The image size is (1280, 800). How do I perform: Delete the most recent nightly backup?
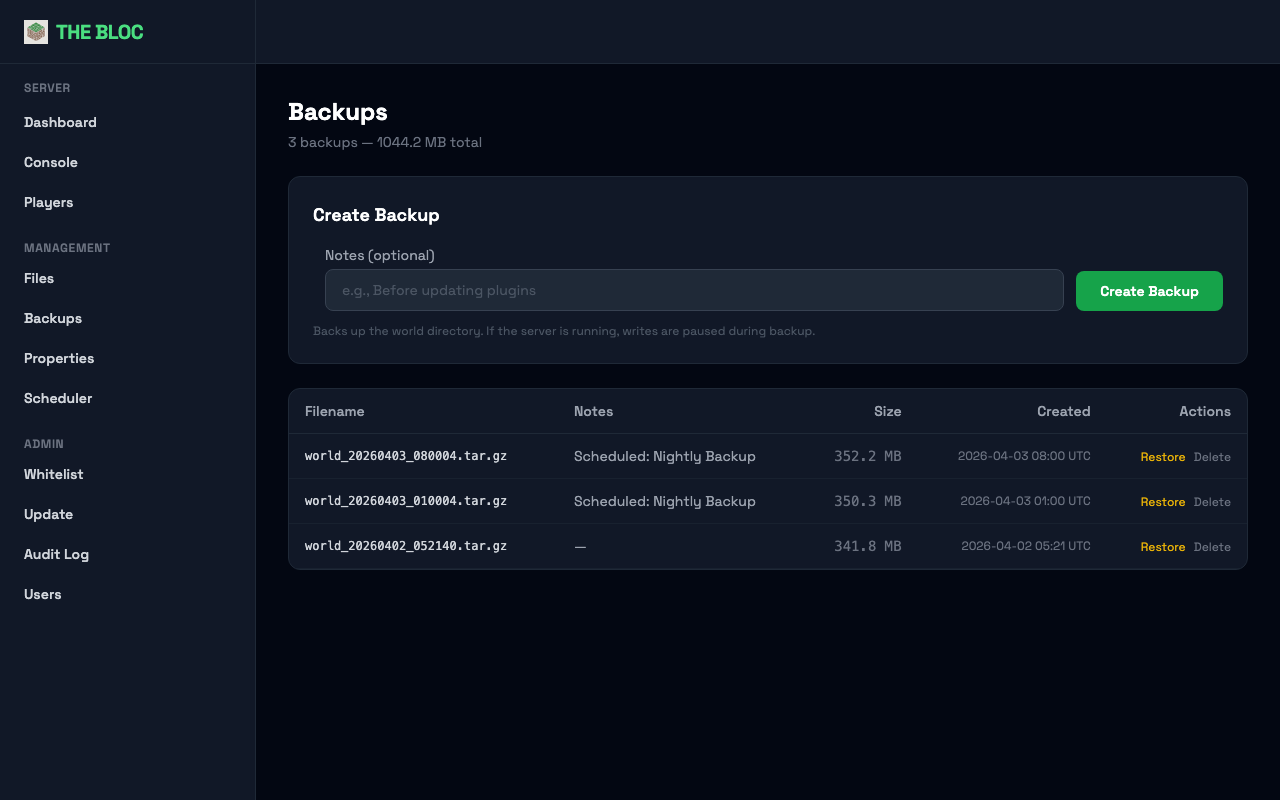point(1212,456)
